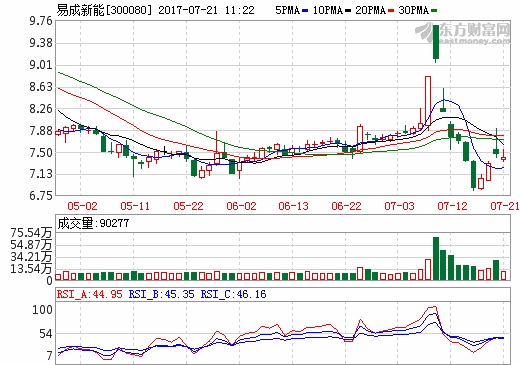This screenshot has height=365, width=520.
Task: Click the RSI_A:44.95 indicator value
Action: pos(90,294)
